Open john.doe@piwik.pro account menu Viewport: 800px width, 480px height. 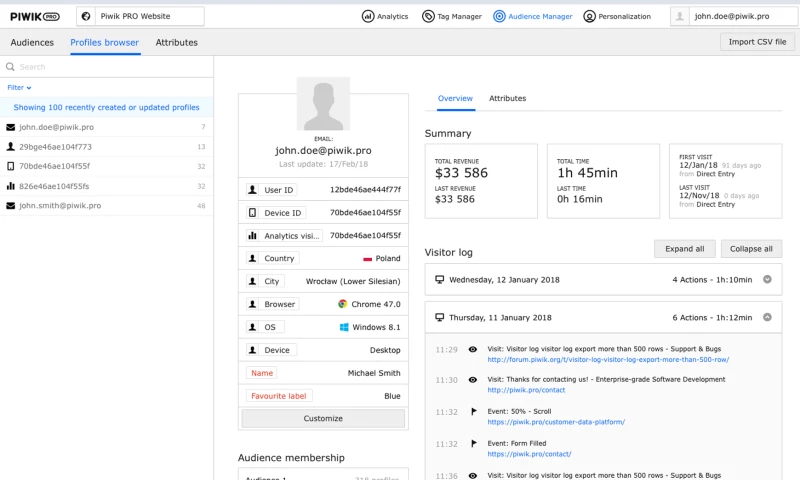coord(732,16)
